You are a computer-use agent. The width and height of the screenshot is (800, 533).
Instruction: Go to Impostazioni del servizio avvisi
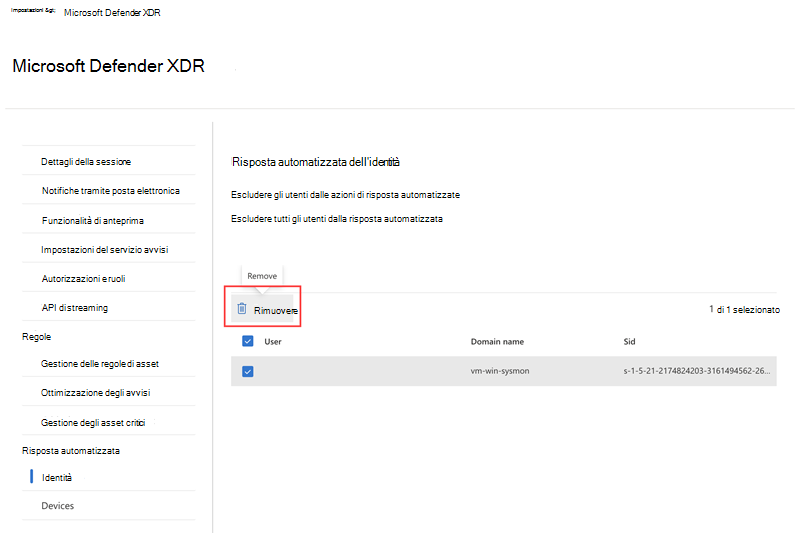click(x=105, y=249)
